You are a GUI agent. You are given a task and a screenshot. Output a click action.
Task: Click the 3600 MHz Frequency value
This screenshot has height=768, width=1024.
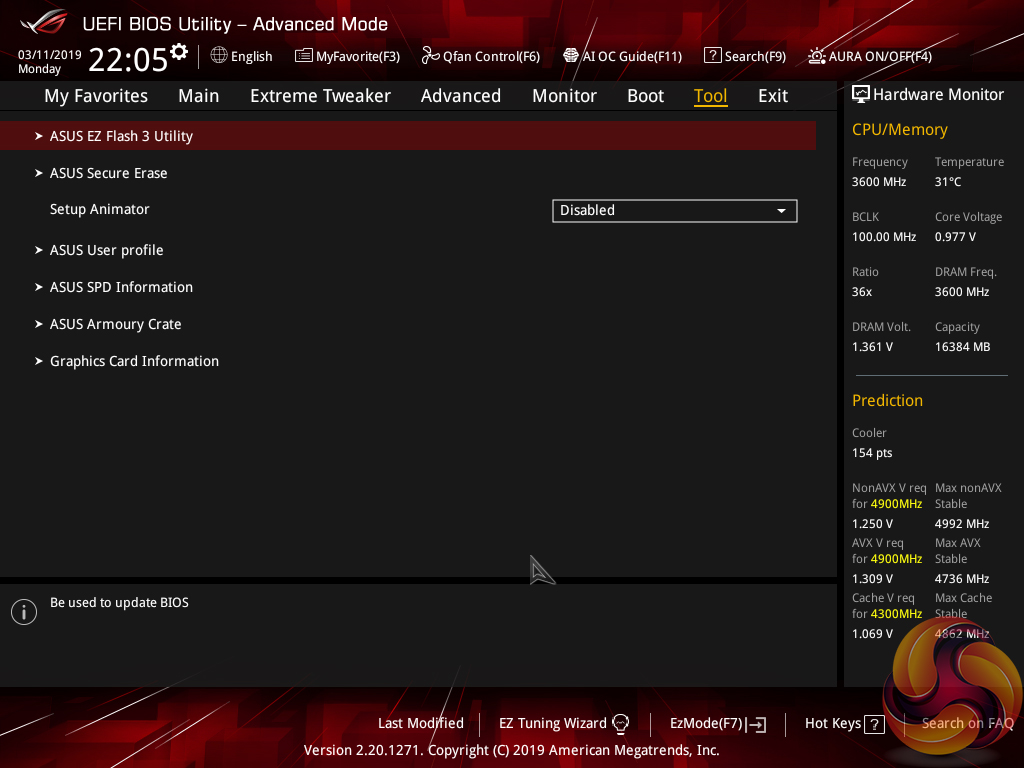pos(878,182)
